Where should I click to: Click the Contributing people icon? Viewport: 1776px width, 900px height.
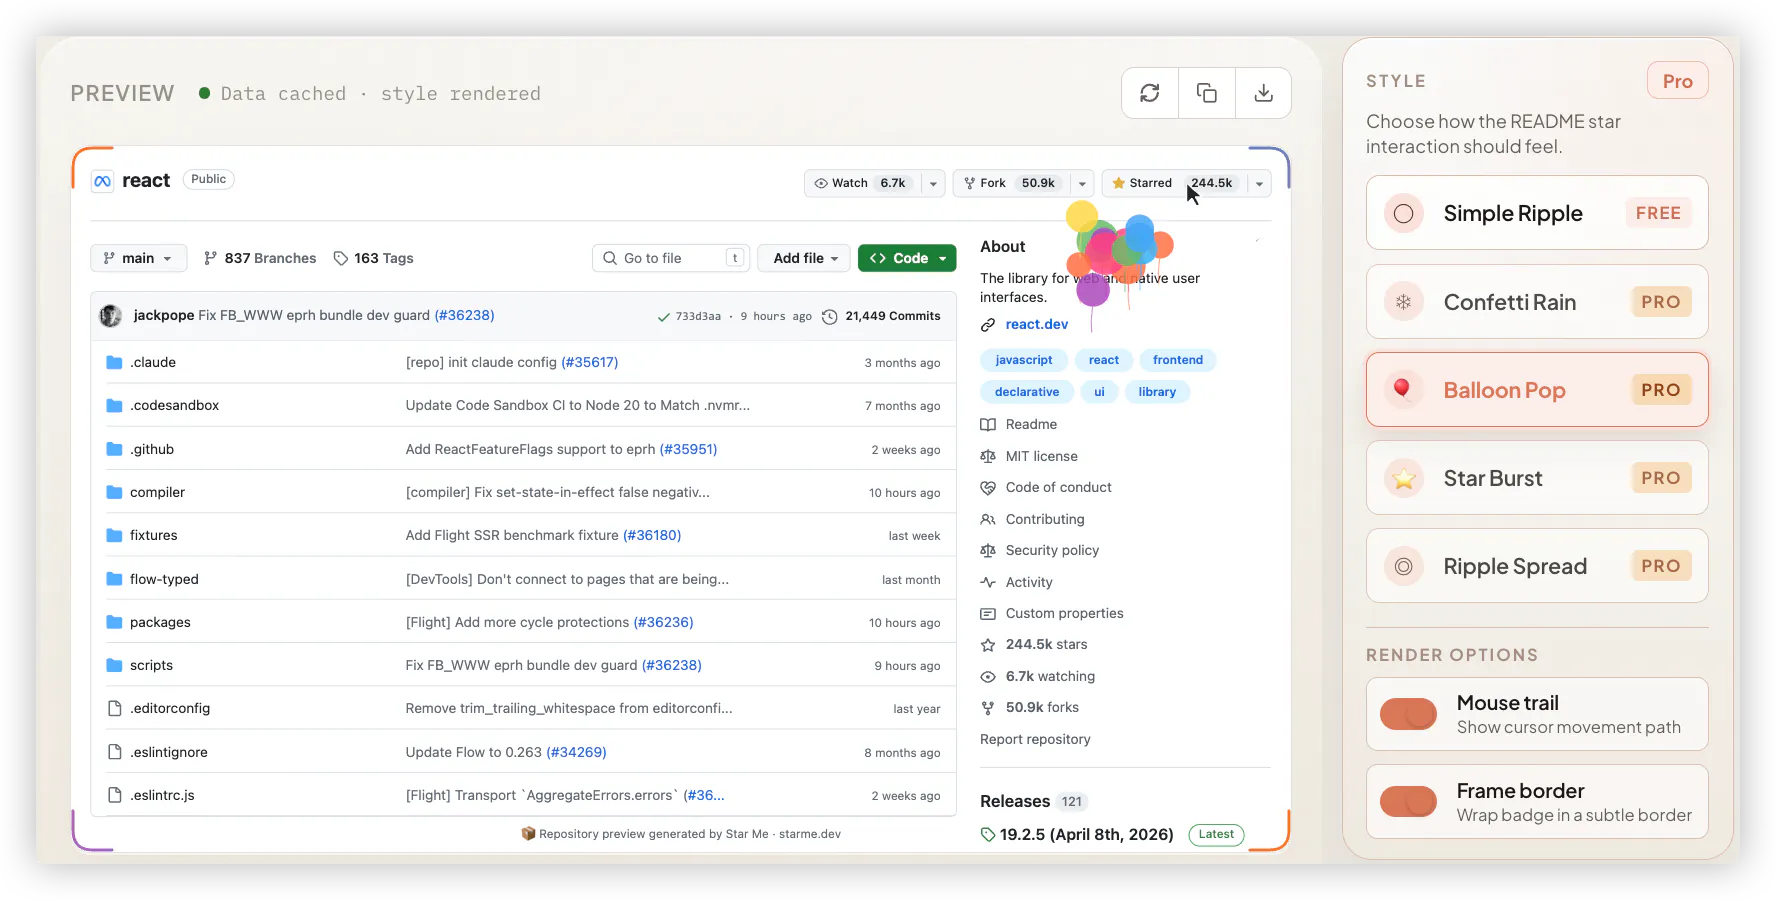point(988,519)
